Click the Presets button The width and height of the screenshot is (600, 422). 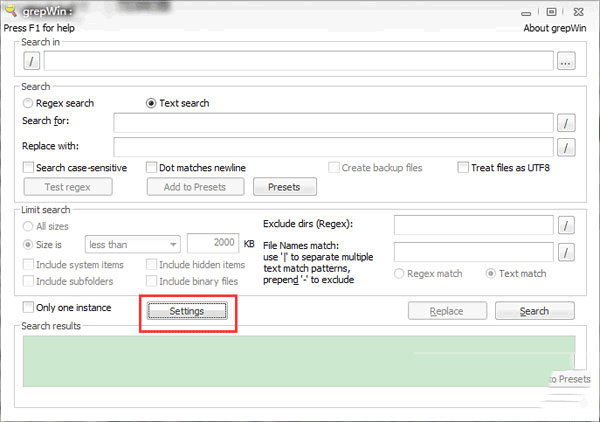(284, 187)
